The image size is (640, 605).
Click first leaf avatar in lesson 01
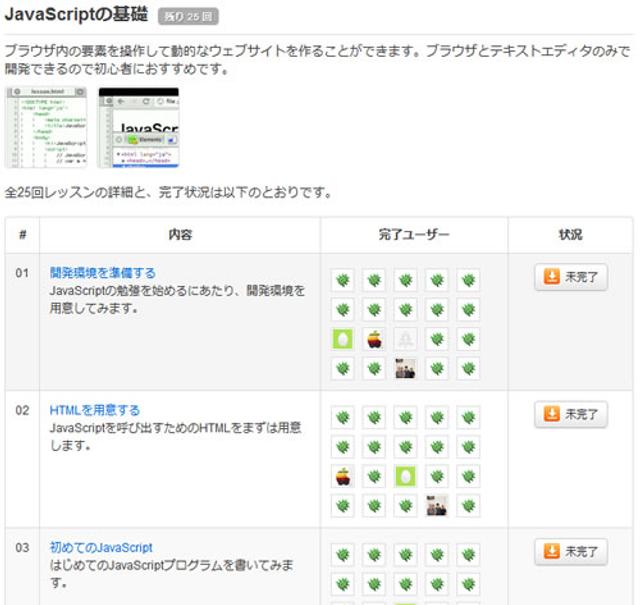point(342,280)
